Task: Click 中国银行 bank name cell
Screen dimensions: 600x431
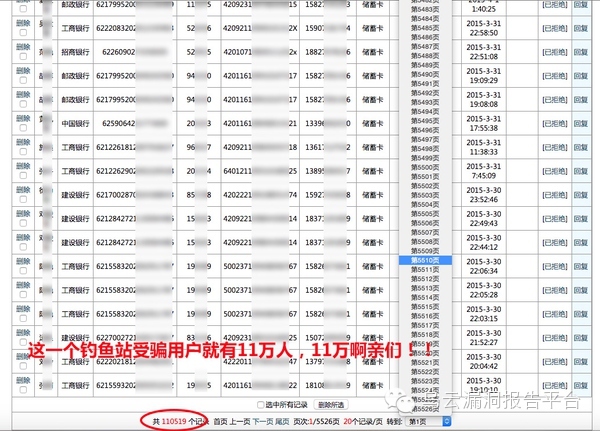Action: tap(75, 123)
